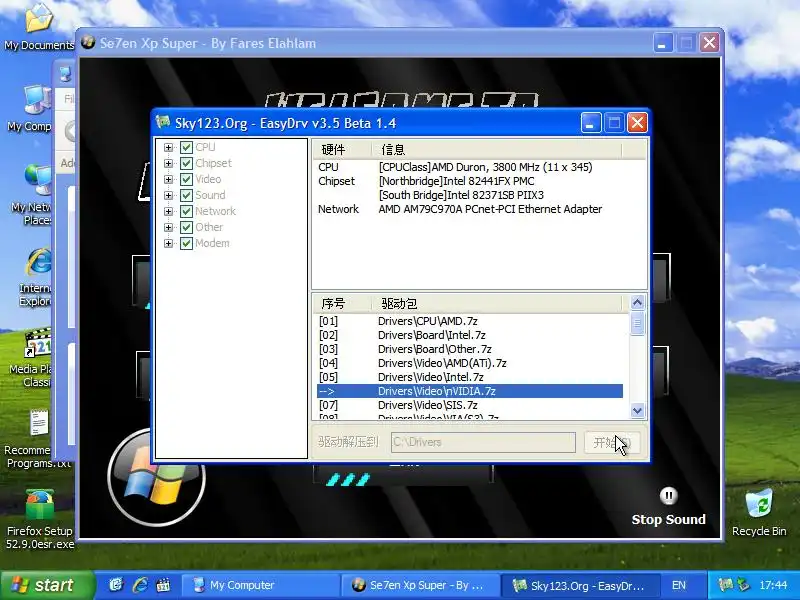
Task: Minimize the EasyDrv window
Action: click(590, 123)
